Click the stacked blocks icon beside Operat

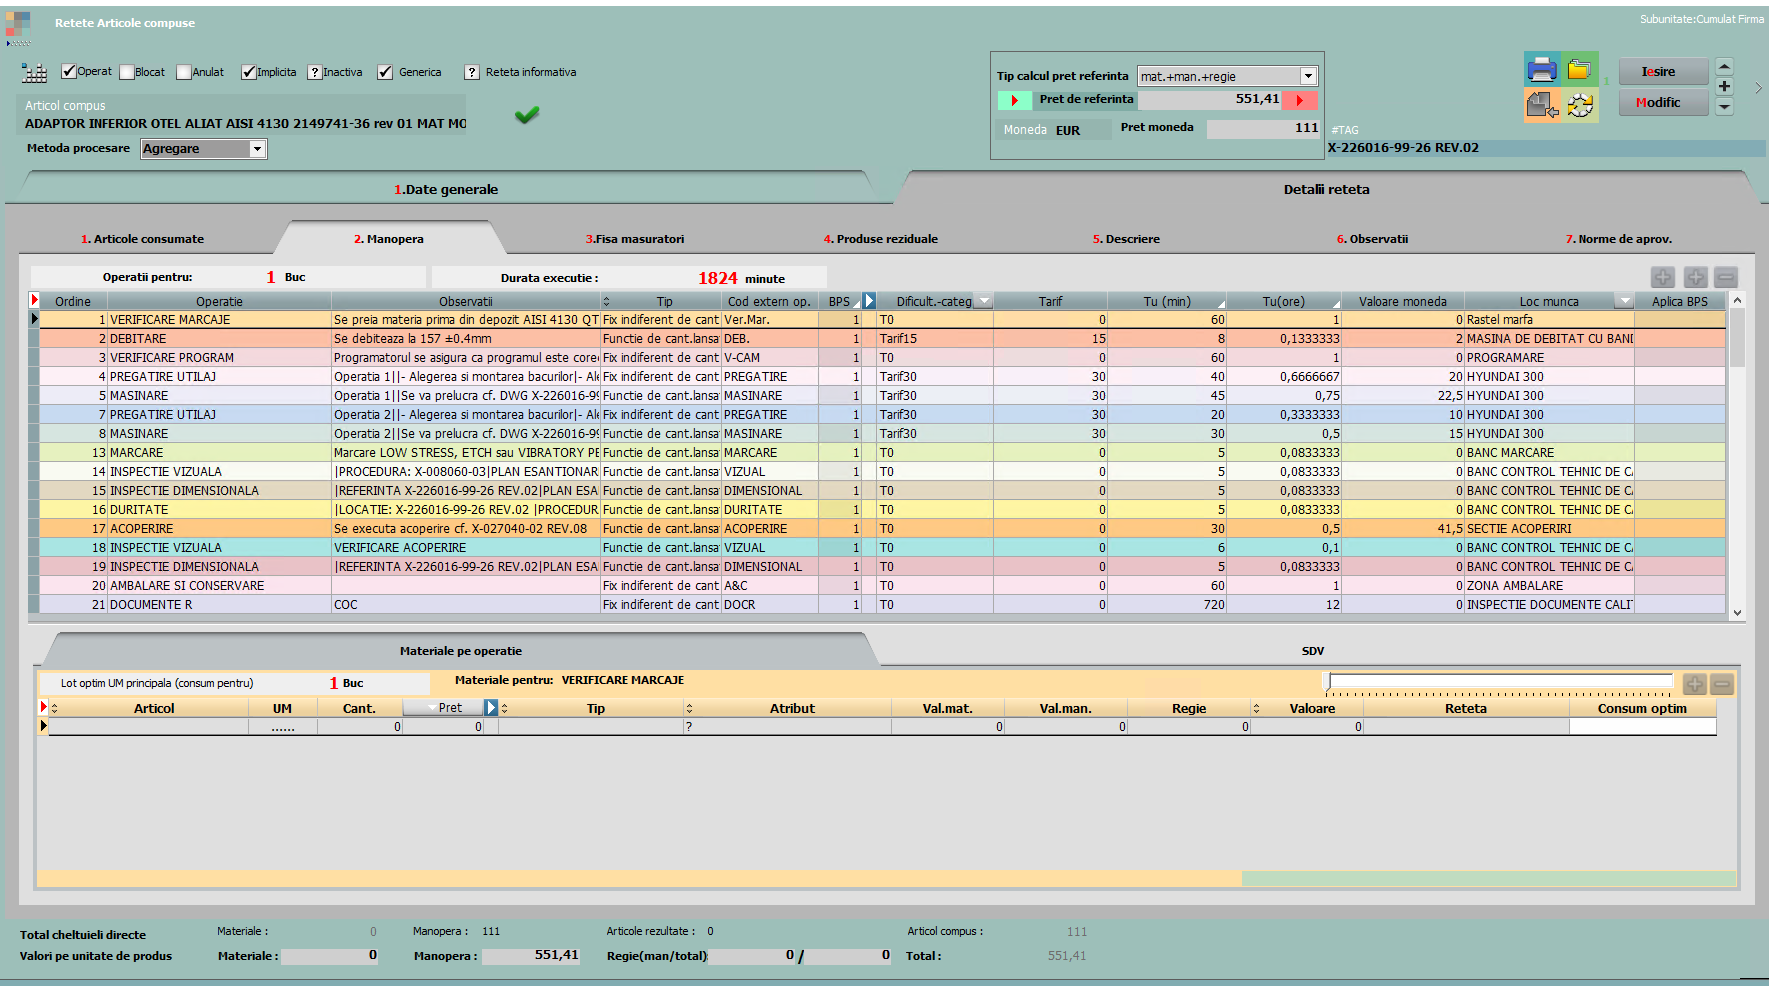click(x=35, y=73)
